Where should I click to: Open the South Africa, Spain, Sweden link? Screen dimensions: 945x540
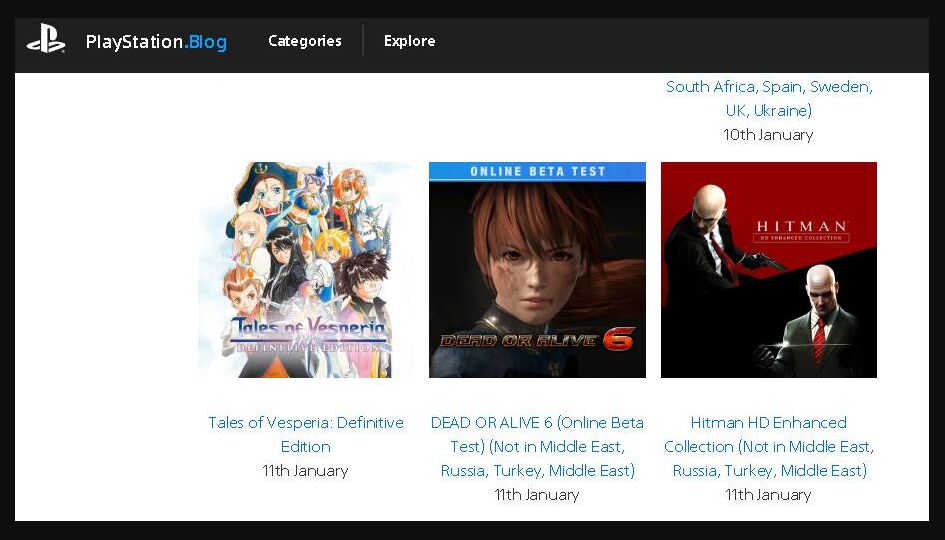(769, 98)
